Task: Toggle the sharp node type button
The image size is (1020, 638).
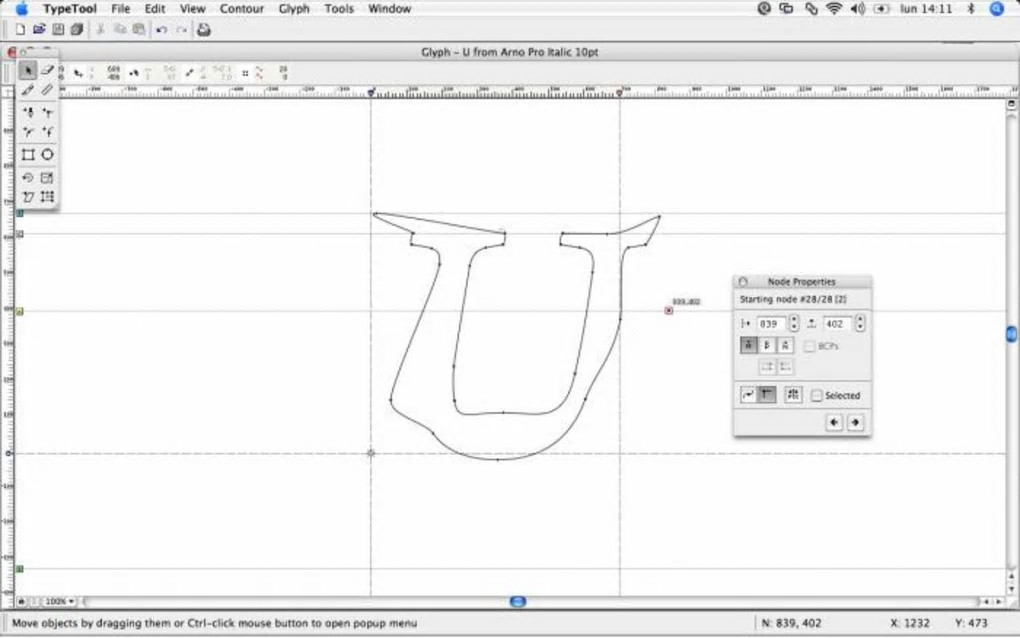Action: pyautogui.click(x=767, y=395)
